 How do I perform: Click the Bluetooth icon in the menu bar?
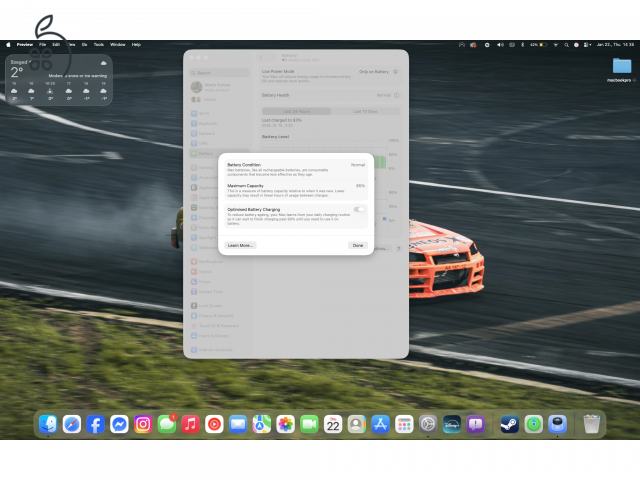(522, 45)
